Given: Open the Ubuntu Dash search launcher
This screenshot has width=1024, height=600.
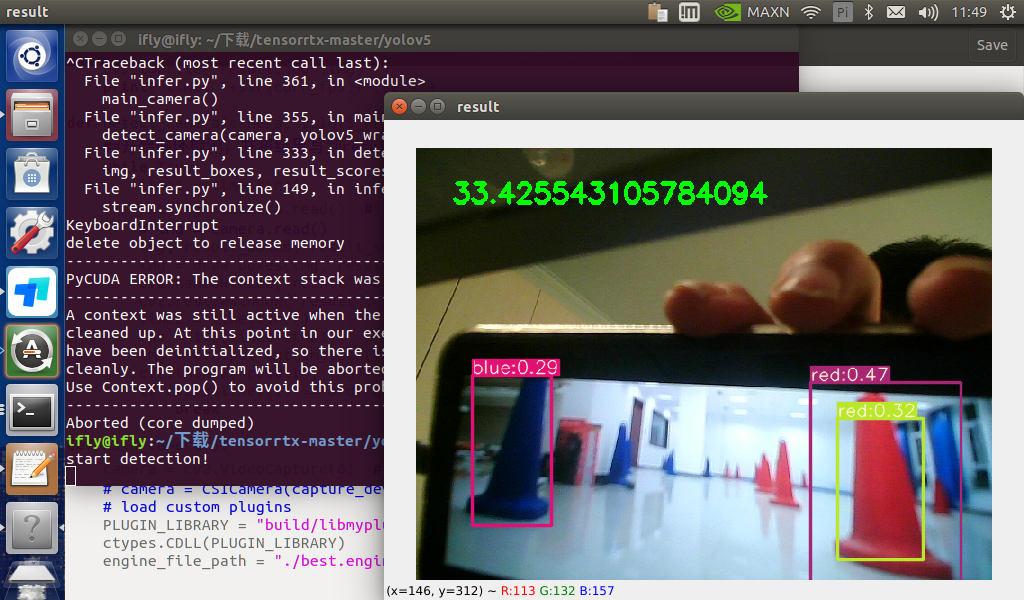Looking at the screenshot, I should [x=31, y=56].
